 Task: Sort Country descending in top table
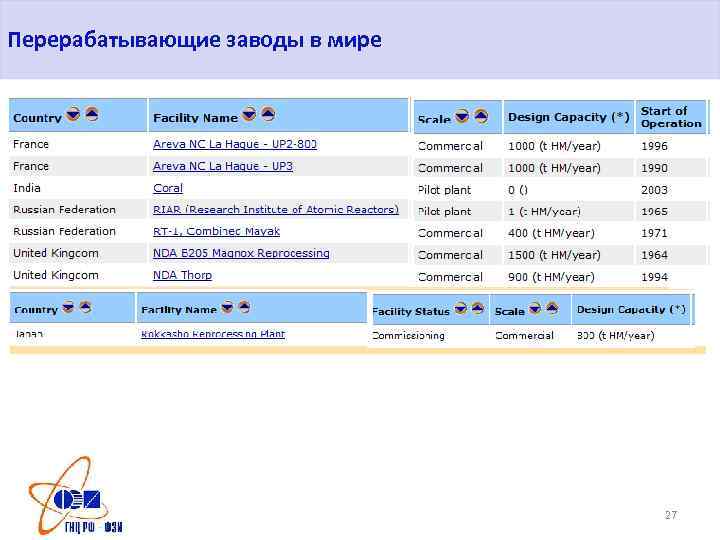tap(73, 113)
